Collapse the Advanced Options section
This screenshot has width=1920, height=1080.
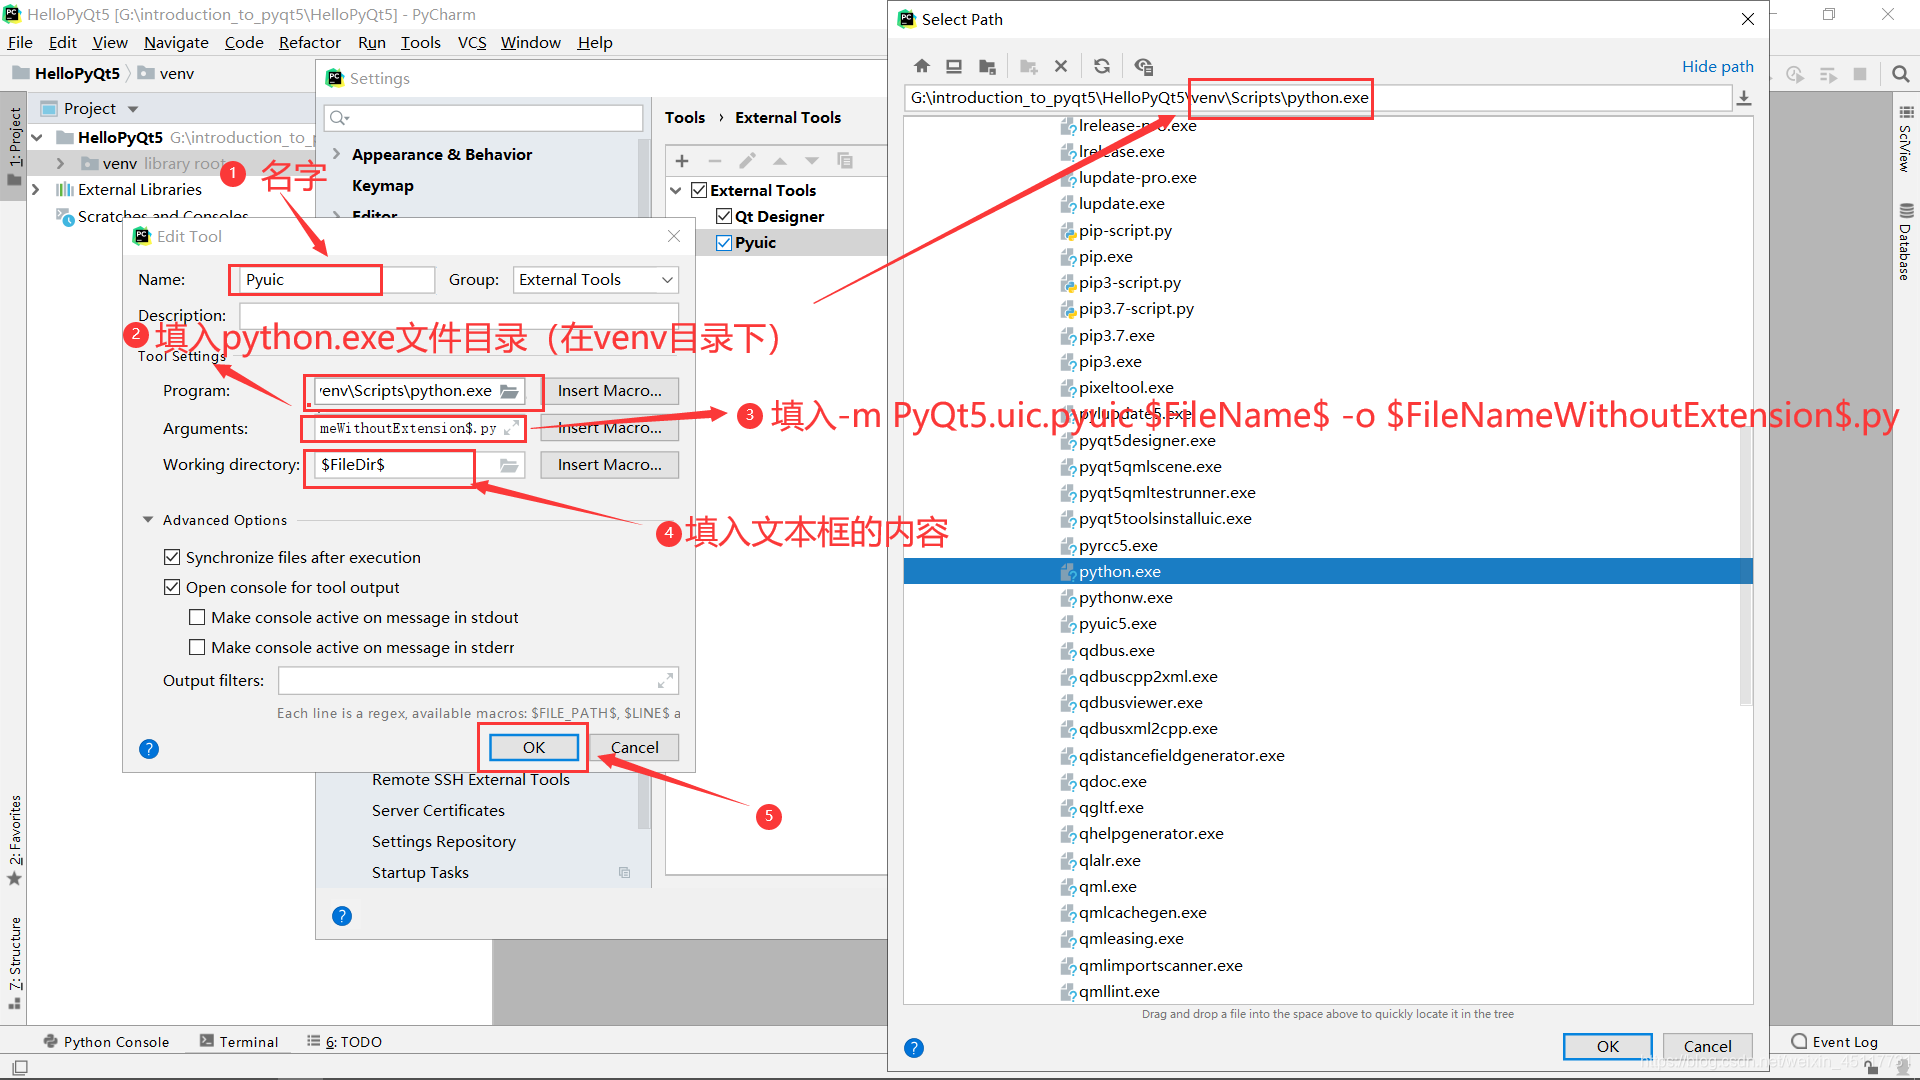point(148,520)
